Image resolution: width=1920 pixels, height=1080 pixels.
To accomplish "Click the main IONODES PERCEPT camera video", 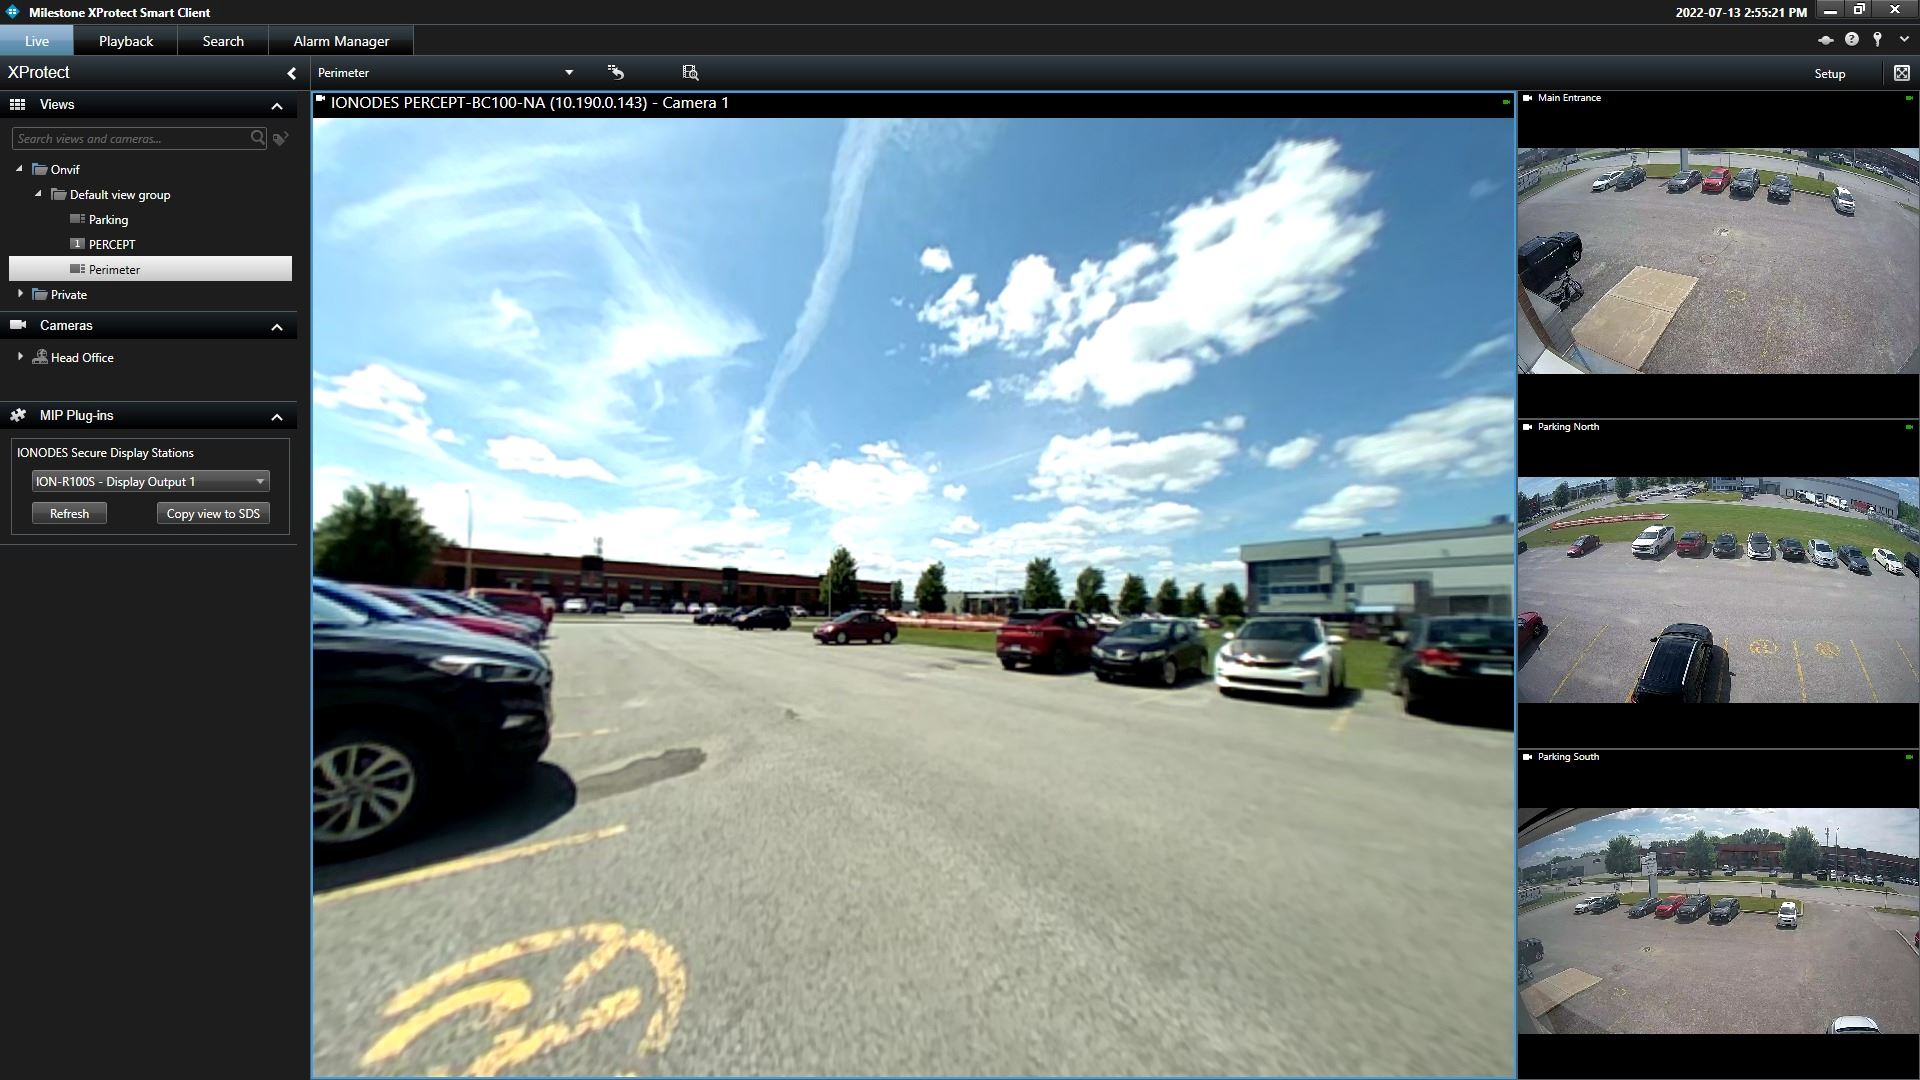I will point(913,597).
